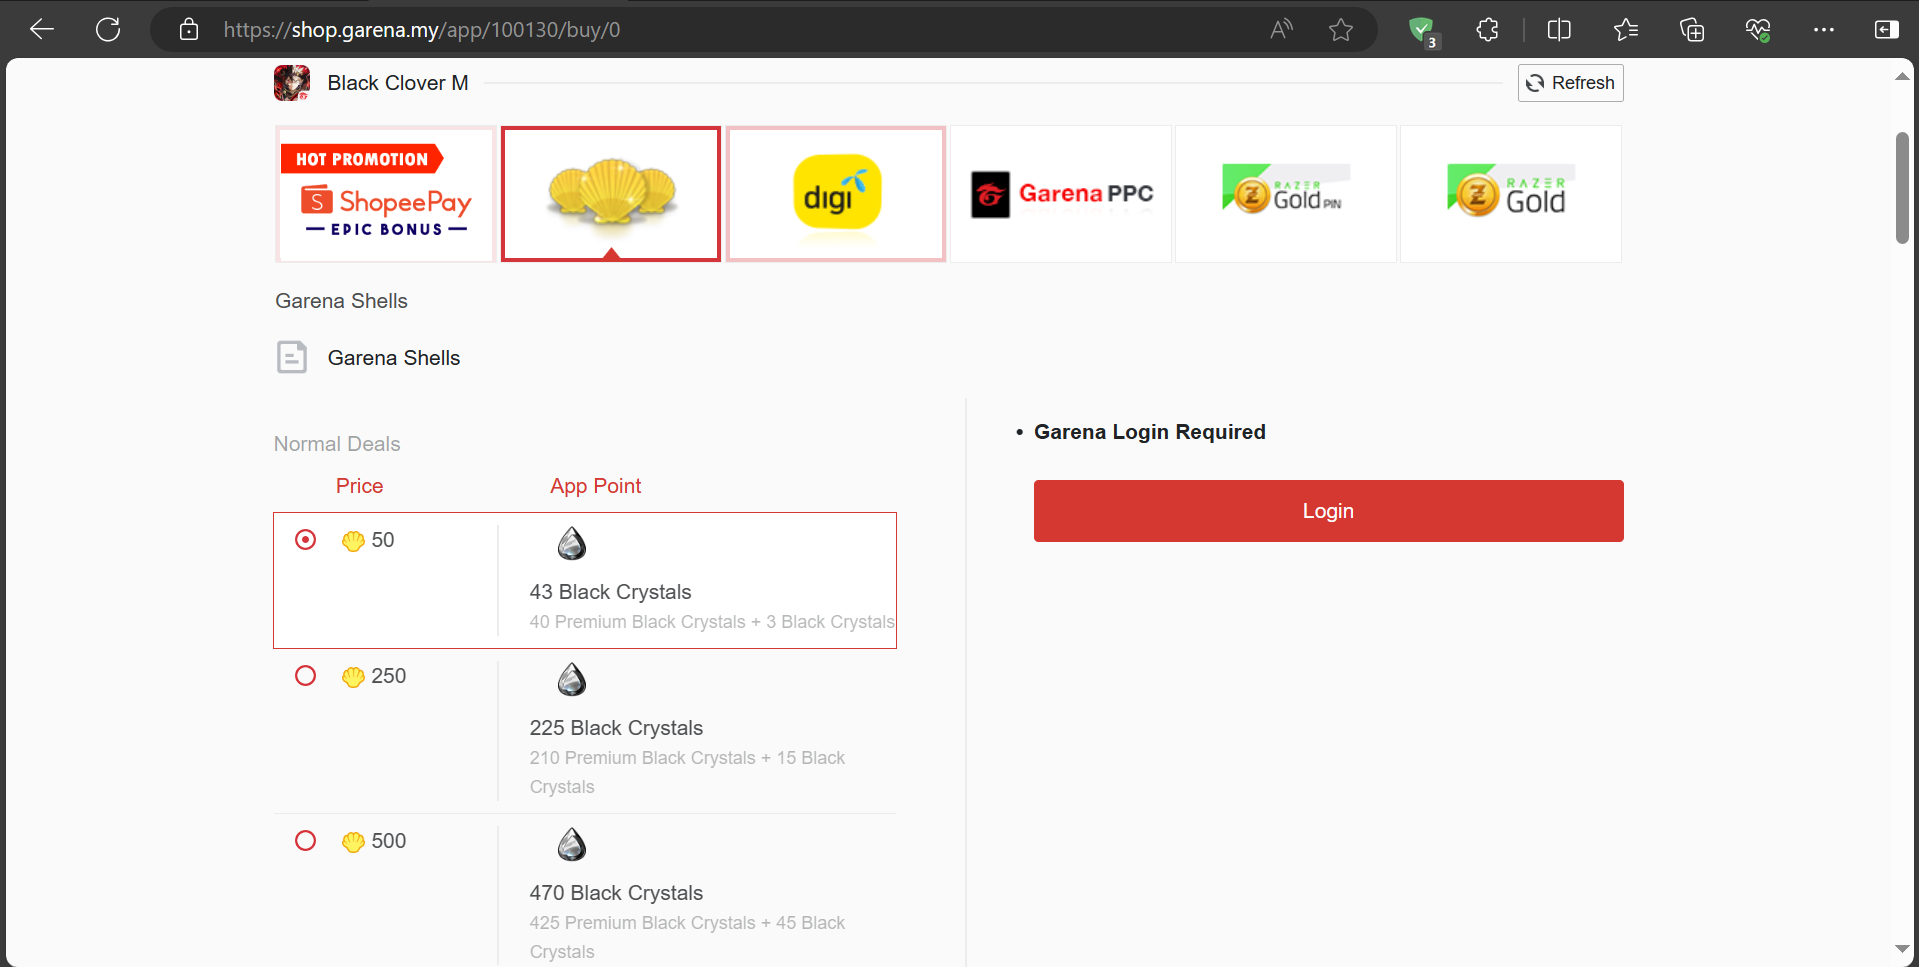
Task: Open browser settings via ellipsis menu
Action: click(x=1823, y=29)
